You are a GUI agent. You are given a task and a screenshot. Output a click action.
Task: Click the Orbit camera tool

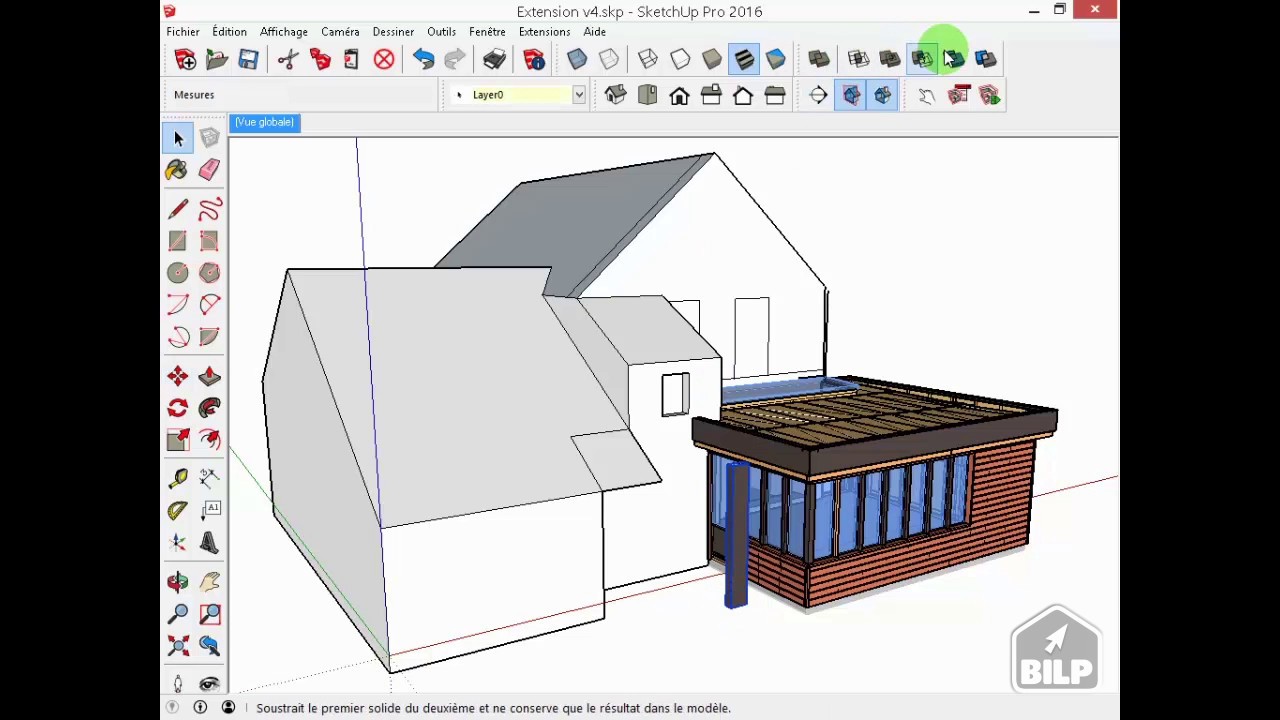[177, 582]
